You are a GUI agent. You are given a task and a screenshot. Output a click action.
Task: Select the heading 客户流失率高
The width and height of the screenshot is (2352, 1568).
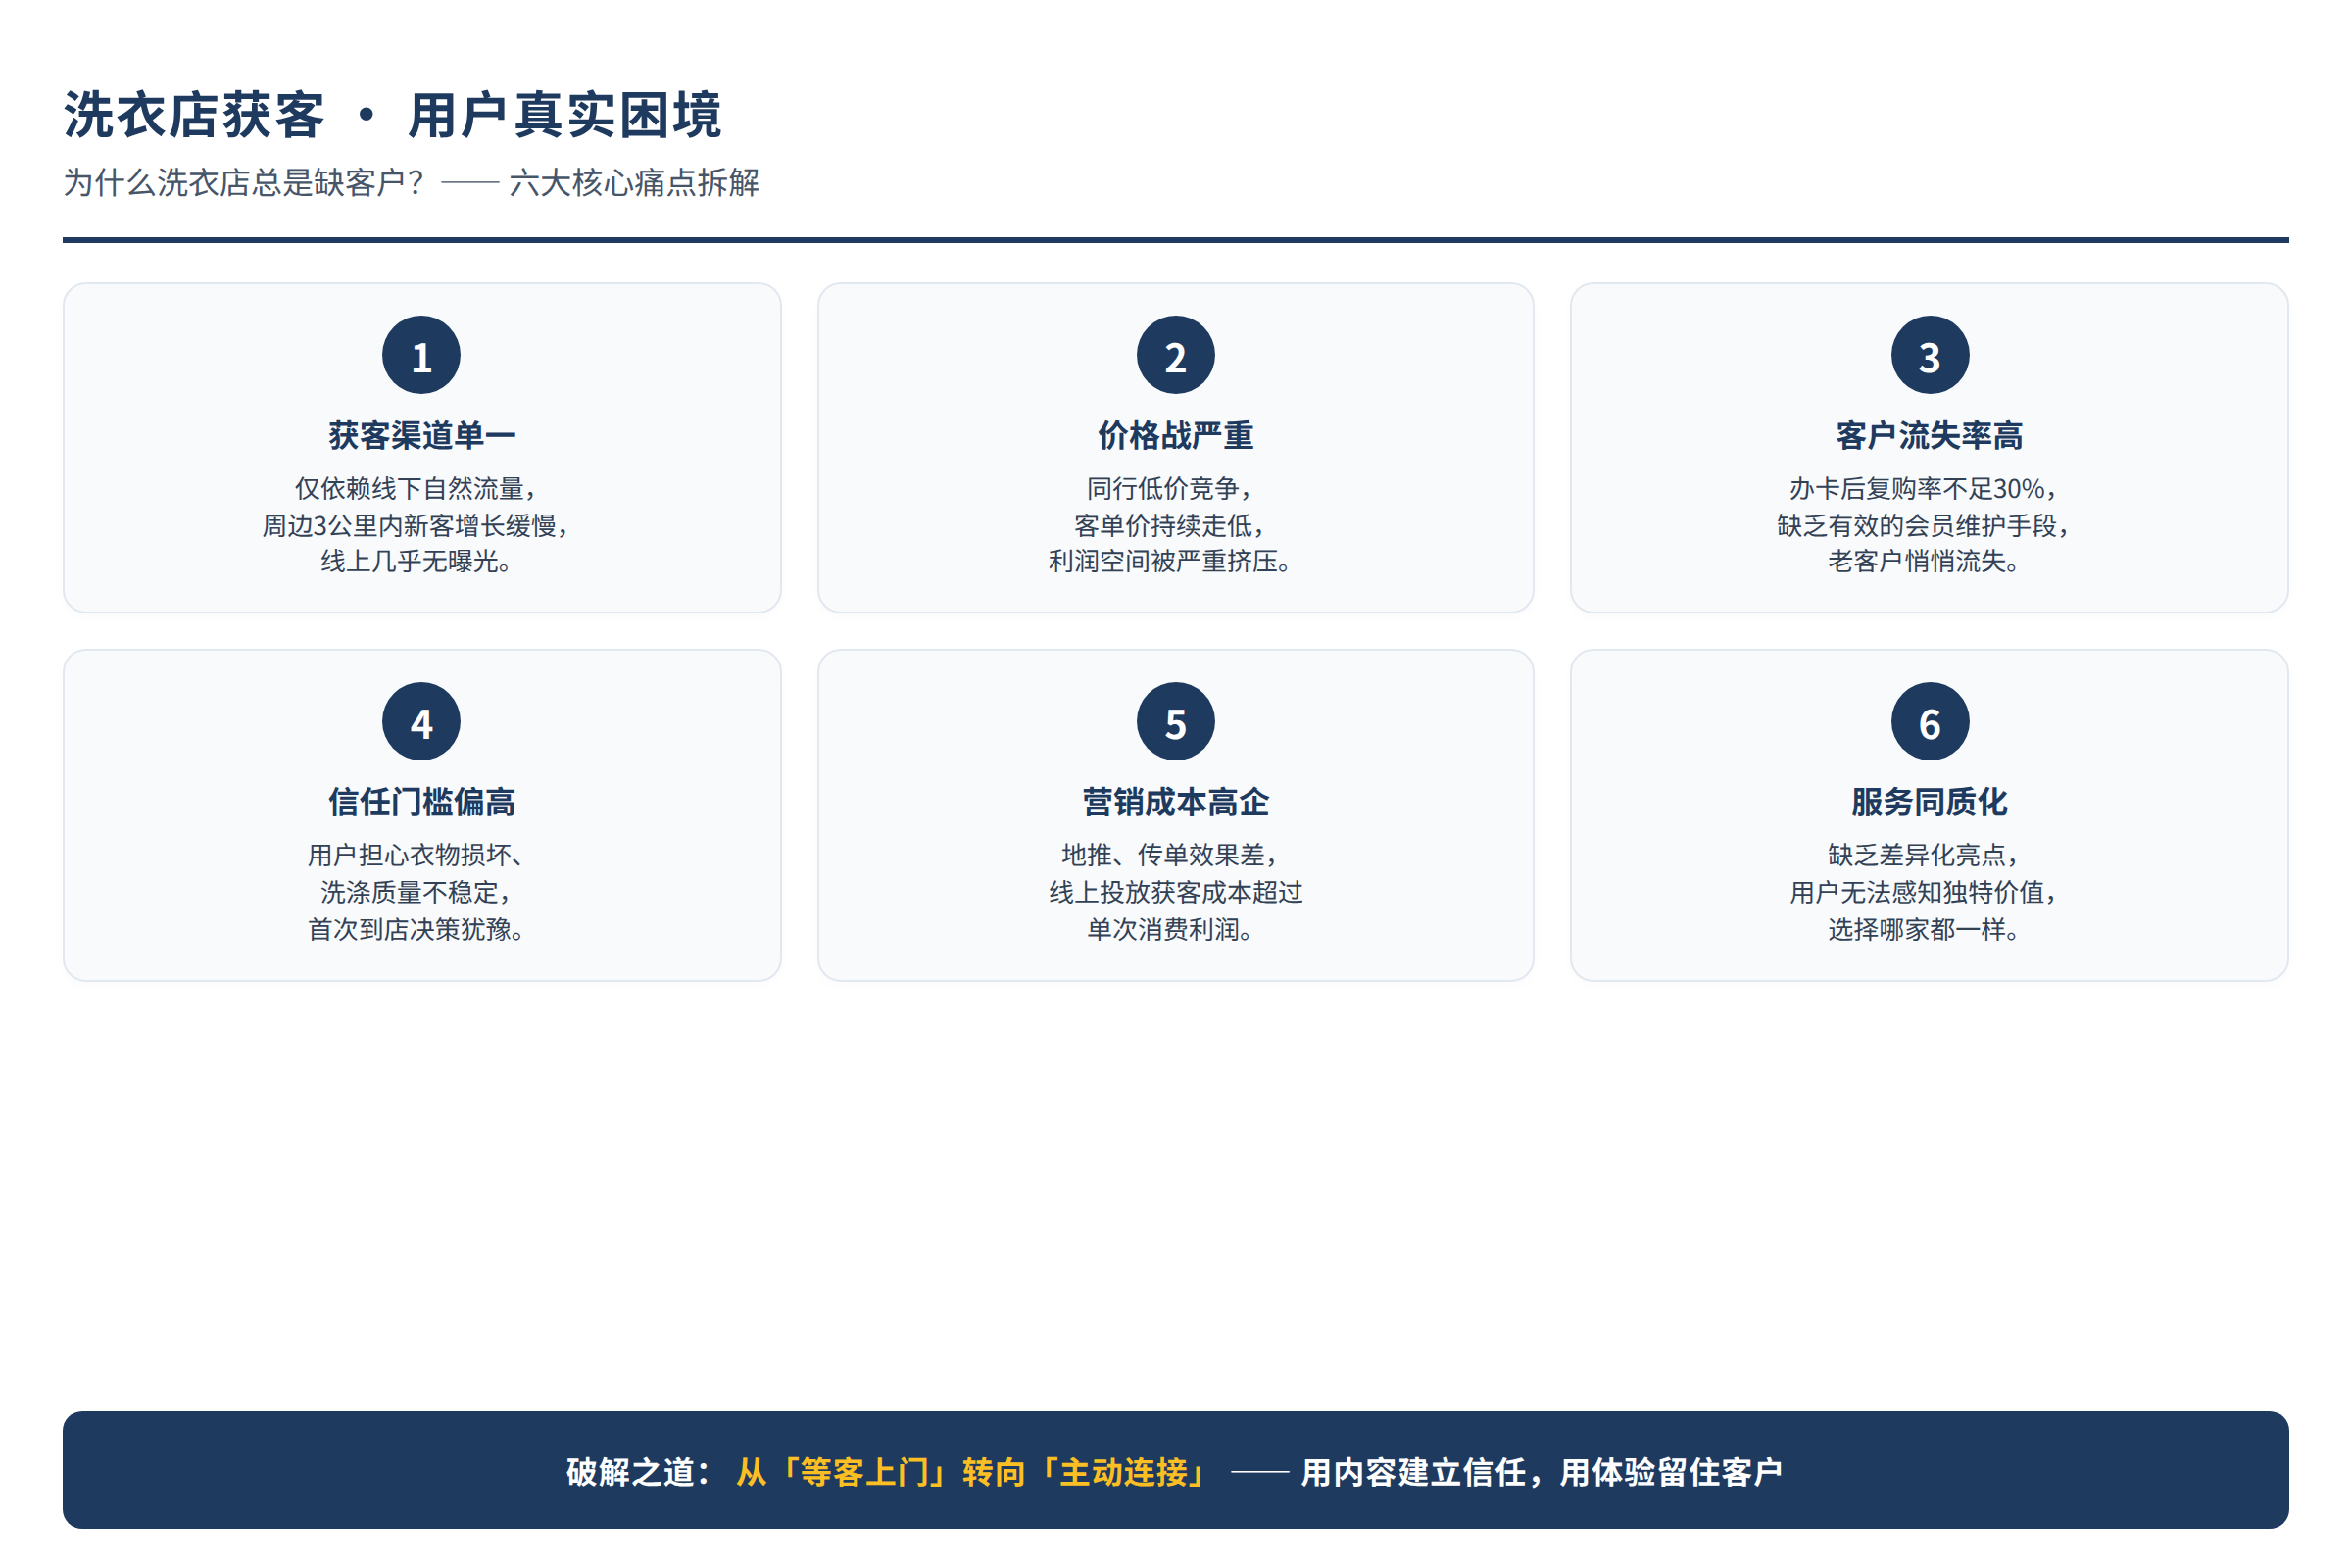point(1929,436)
